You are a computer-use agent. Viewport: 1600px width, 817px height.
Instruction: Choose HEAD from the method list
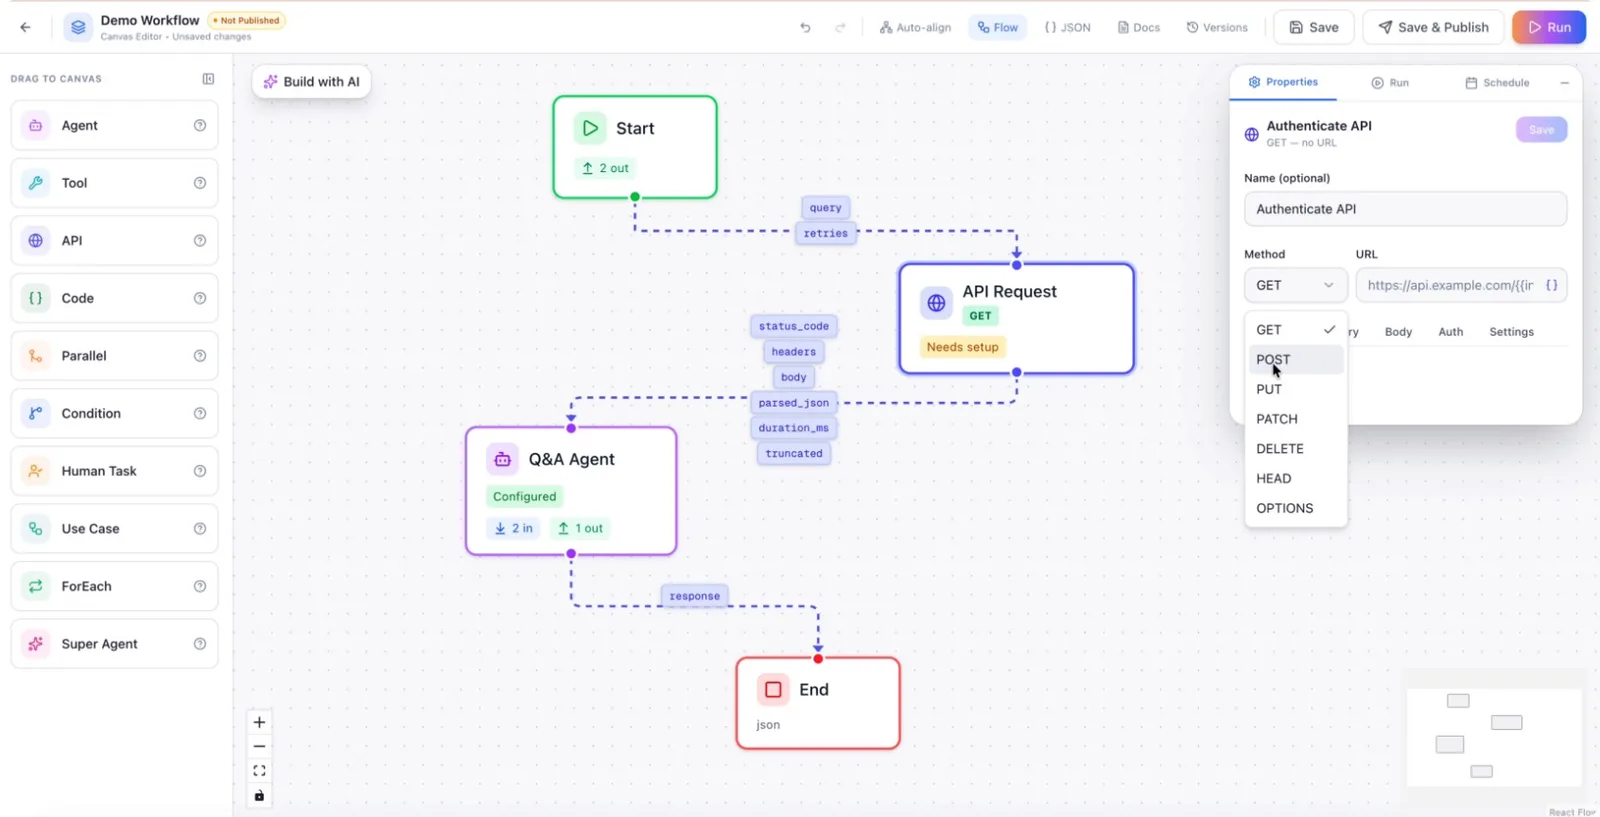(1295, 478)
